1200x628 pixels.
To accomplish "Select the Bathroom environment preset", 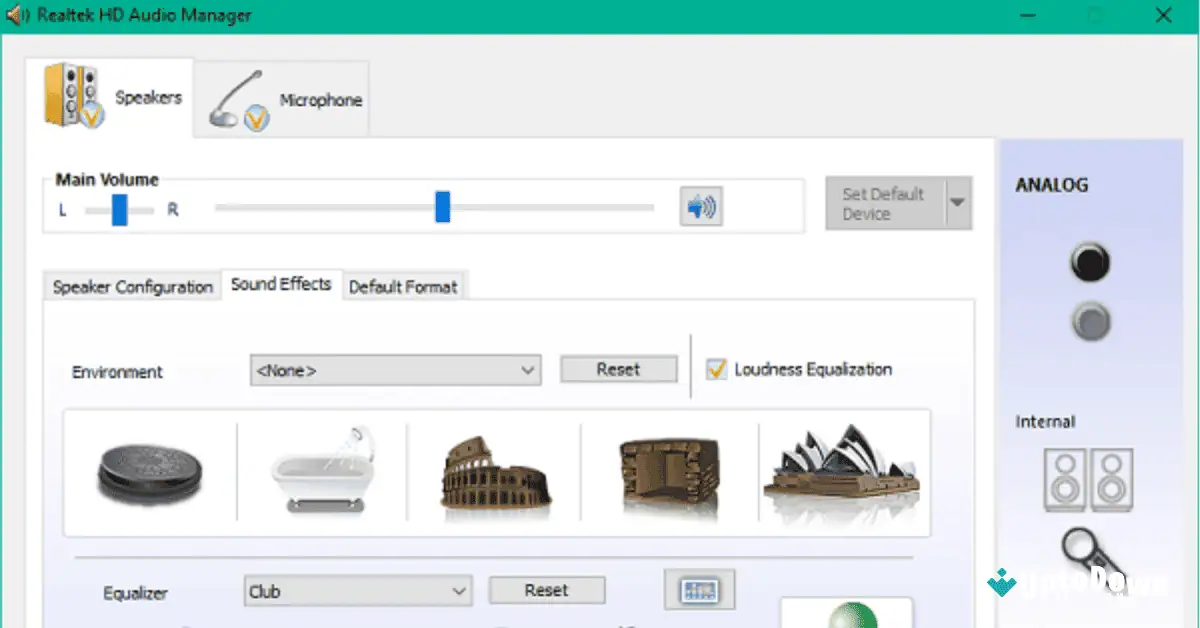I will coord(320,473).
